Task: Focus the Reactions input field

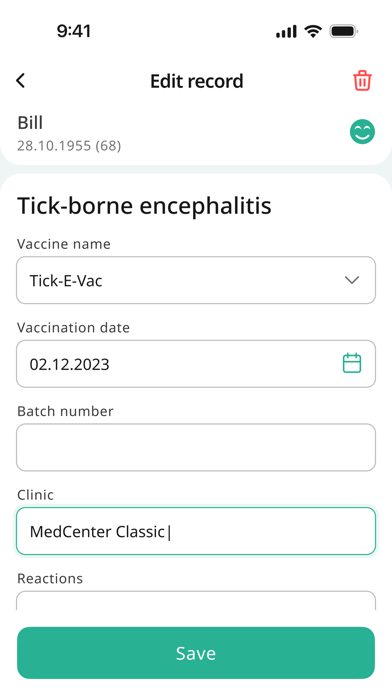Action: [x=196, y=600]
